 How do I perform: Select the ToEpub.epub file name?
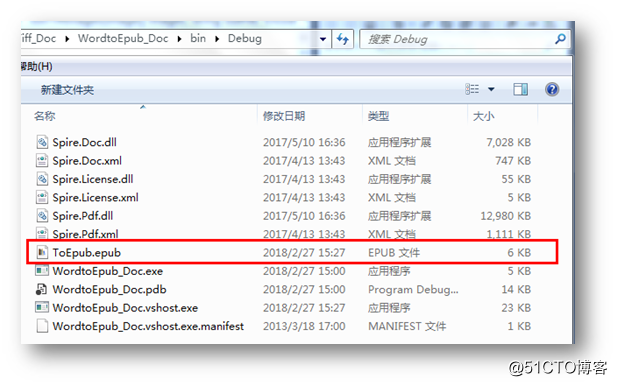pos(87,253)
